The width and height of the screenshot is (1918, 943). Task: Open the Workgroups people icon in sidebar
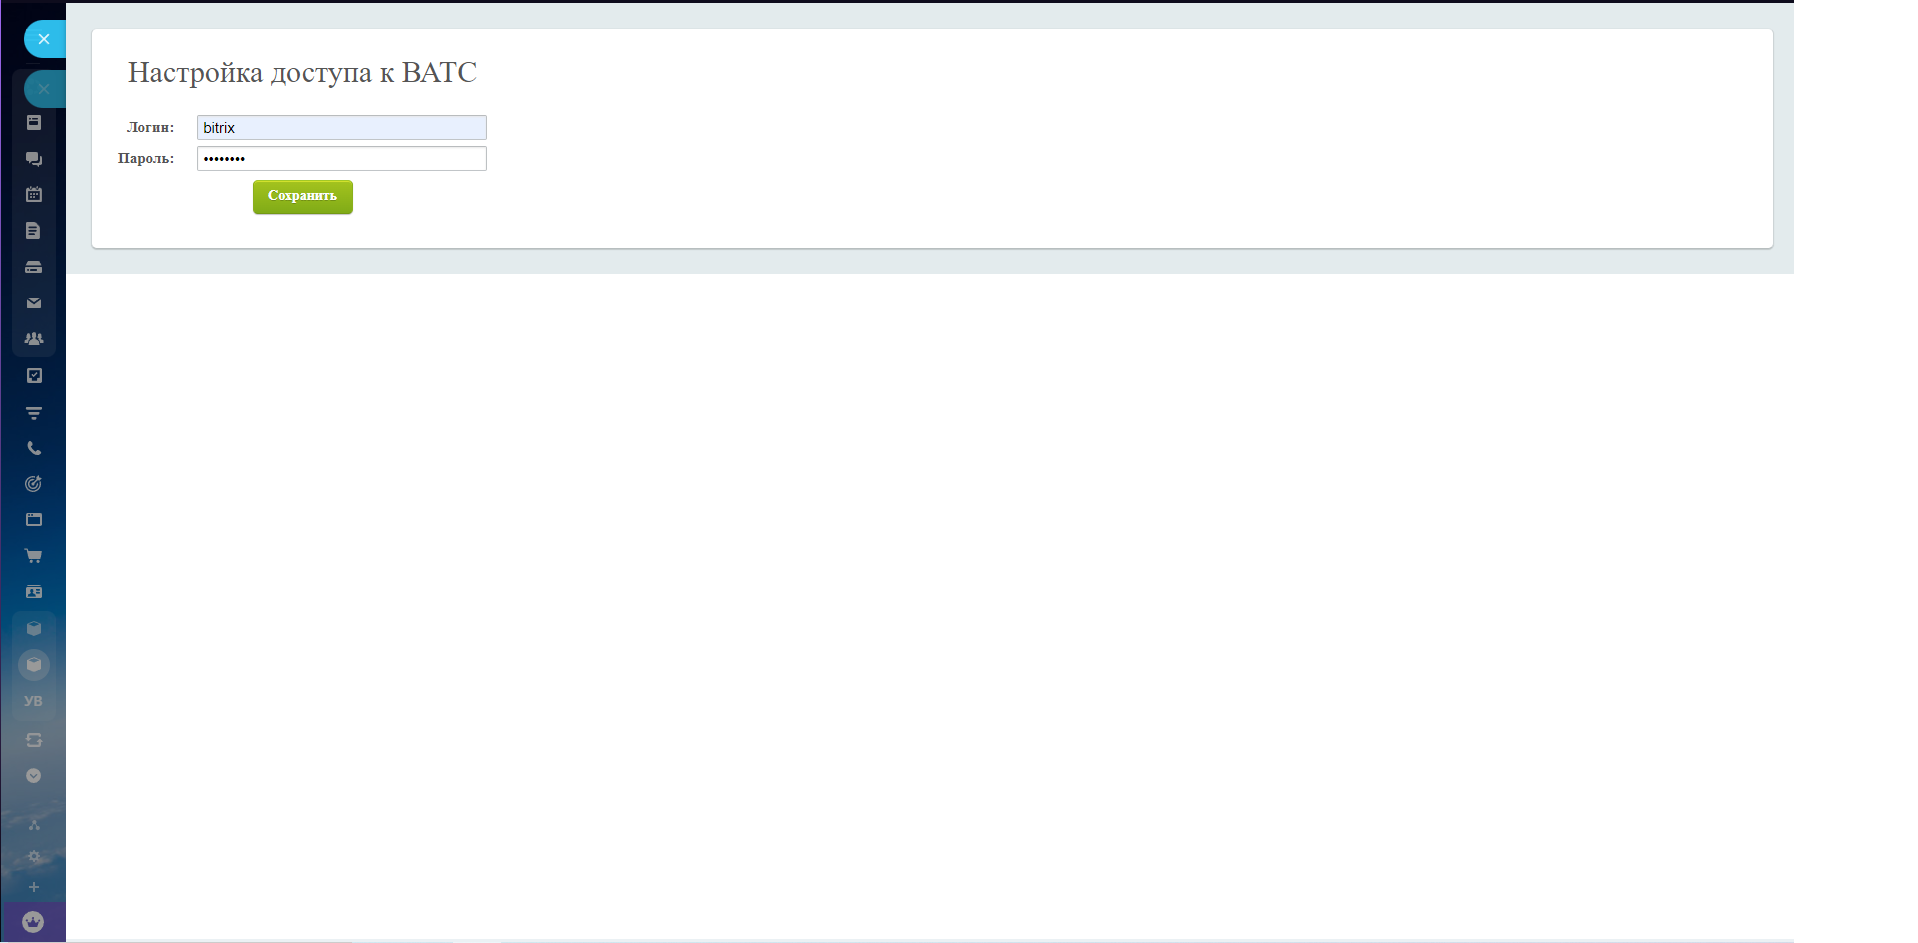34,339
